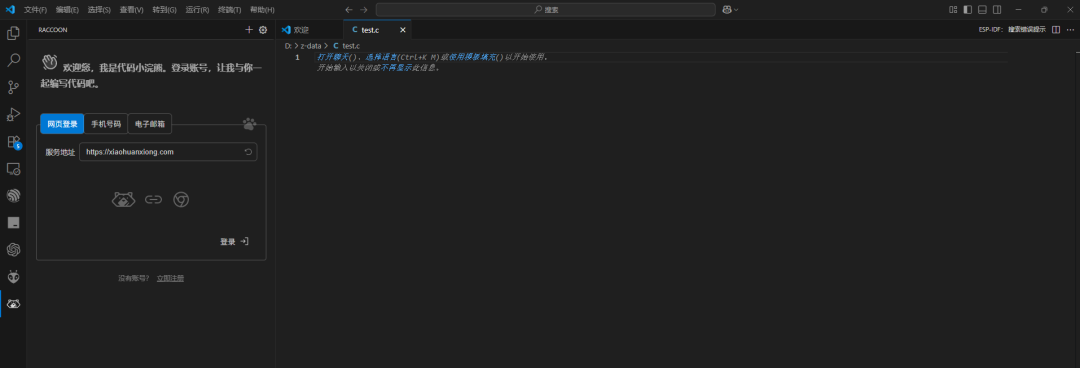Click the ESP-IDF search error hints button
1080x368 pixels.
click(1012, 30)
